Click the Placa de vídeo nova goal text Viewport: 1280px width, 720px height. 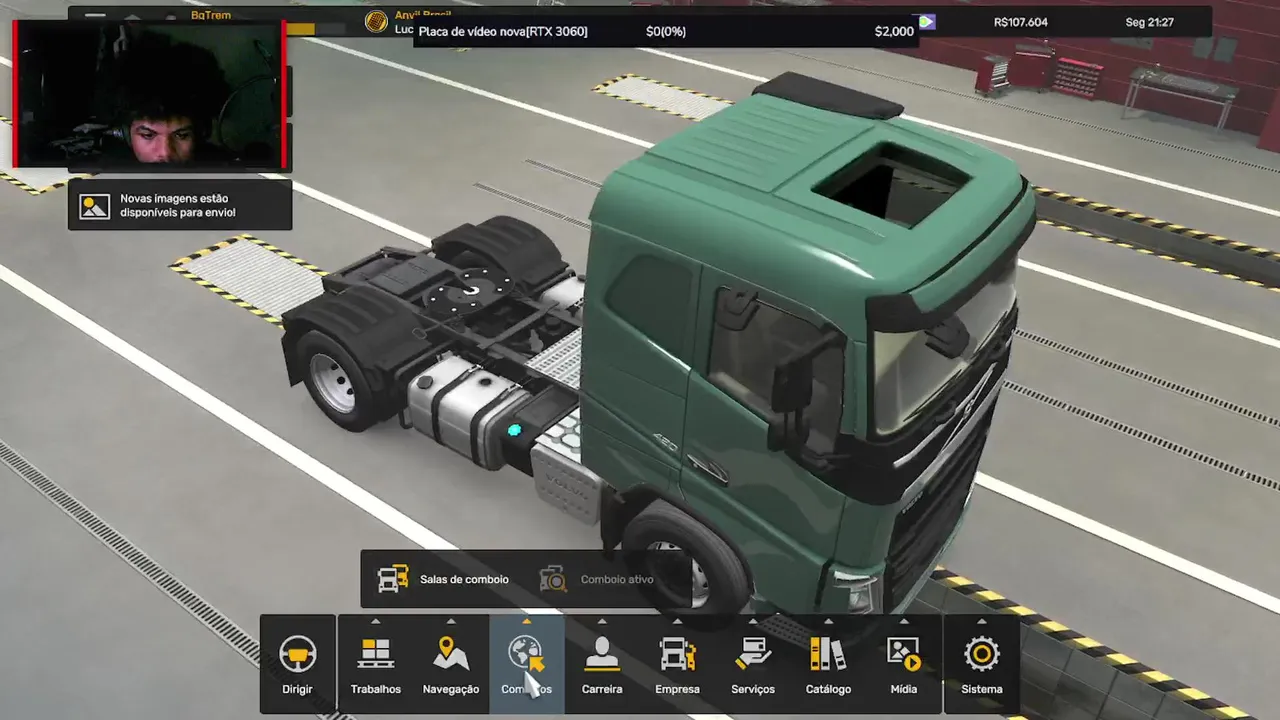(x=503, y=31)
